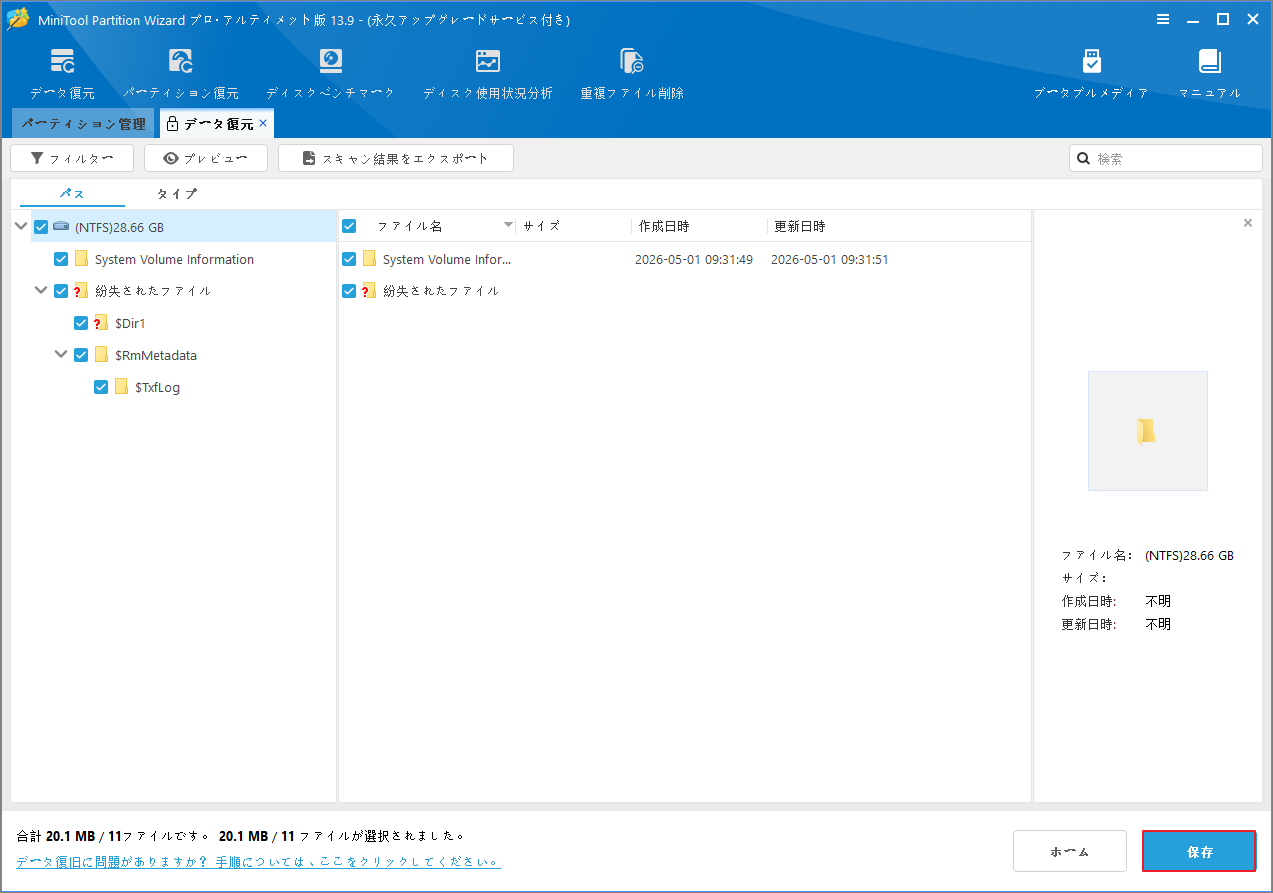Image resolution: width=1273 pixels, height=893 pixels.
Task: Close the preview panel with its X
Action: pos(1247,223)
